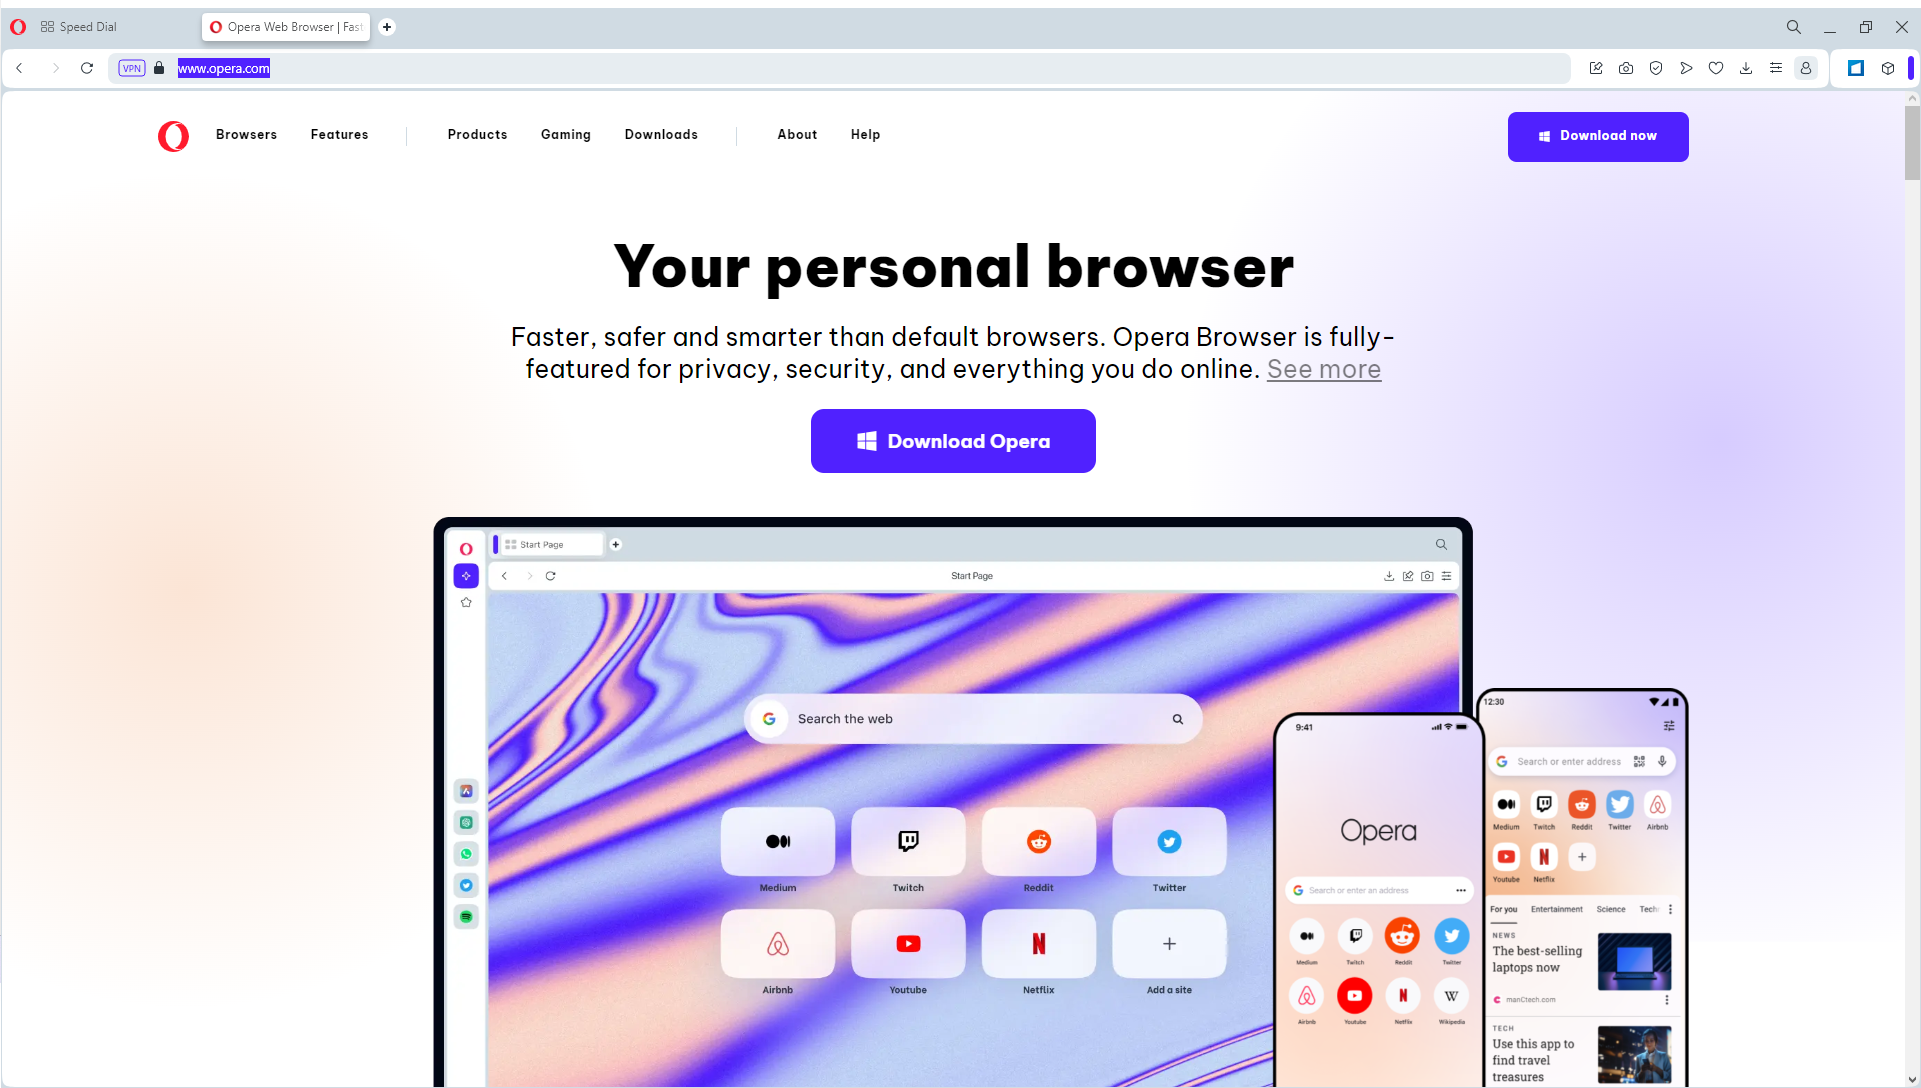This screenshot has width=1921, height=1088.
Task: Click the See more link
Action: point(1323,369)
